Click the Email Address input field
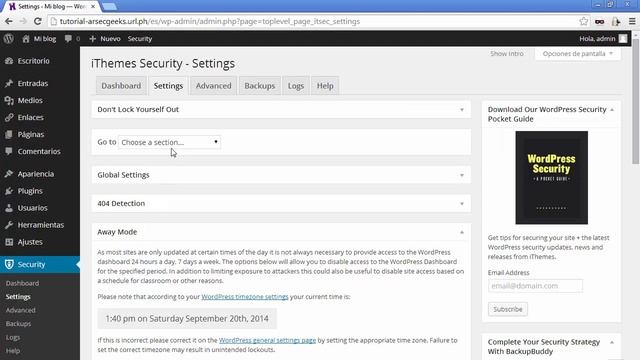Screen dimensions: 640x360 point(535,286)
